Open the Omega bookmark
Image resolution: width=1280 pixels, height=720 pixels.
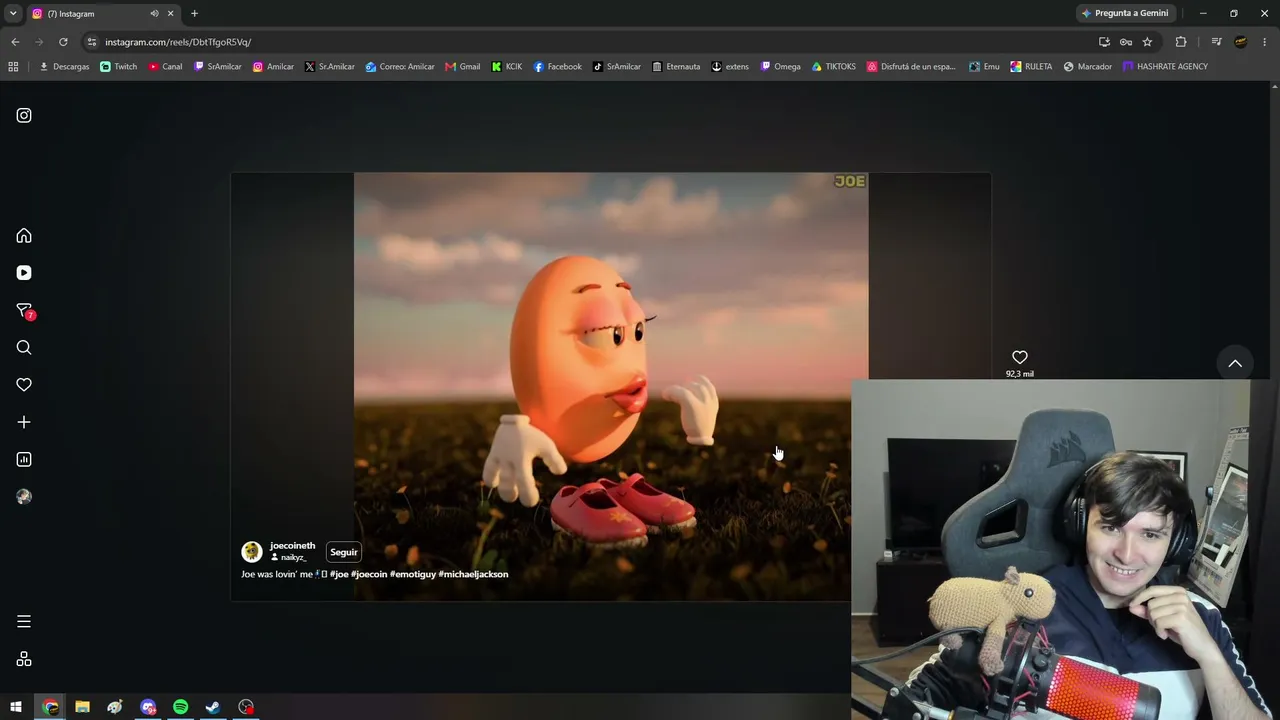780,67
